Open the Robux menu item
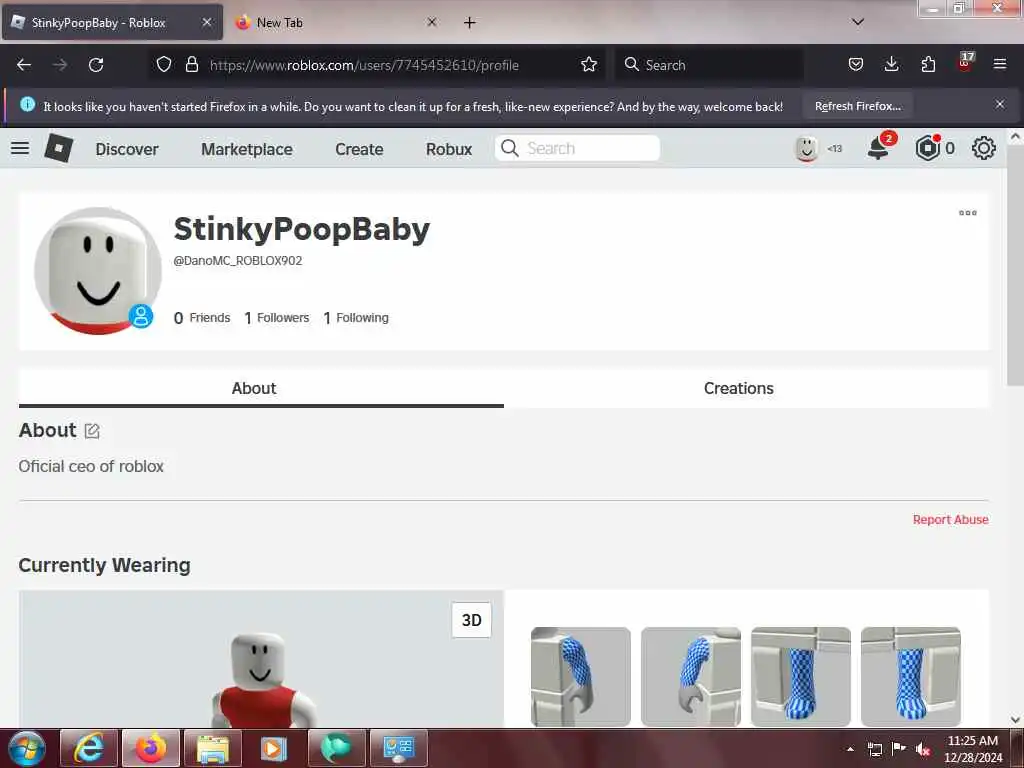The height and width of the screenshot is (768, 1024). [x=449, y=150]
